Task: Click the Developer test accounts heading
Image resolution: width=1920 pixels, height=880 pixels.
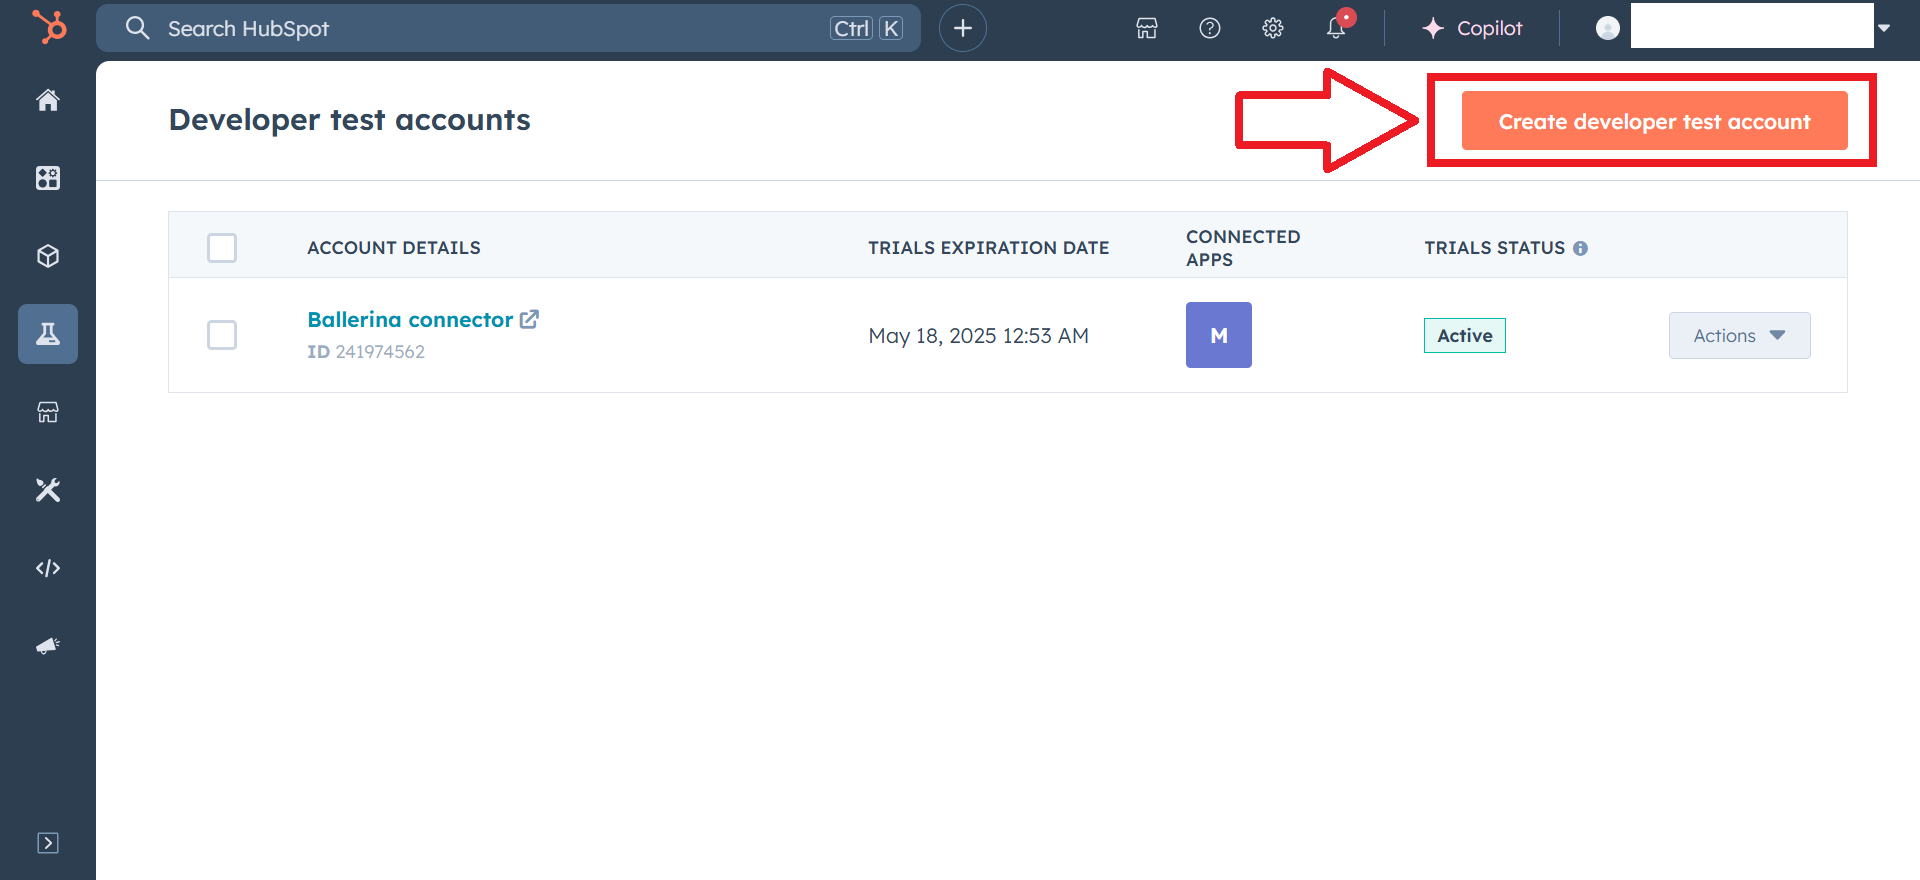Action: [x=350, y=120]
